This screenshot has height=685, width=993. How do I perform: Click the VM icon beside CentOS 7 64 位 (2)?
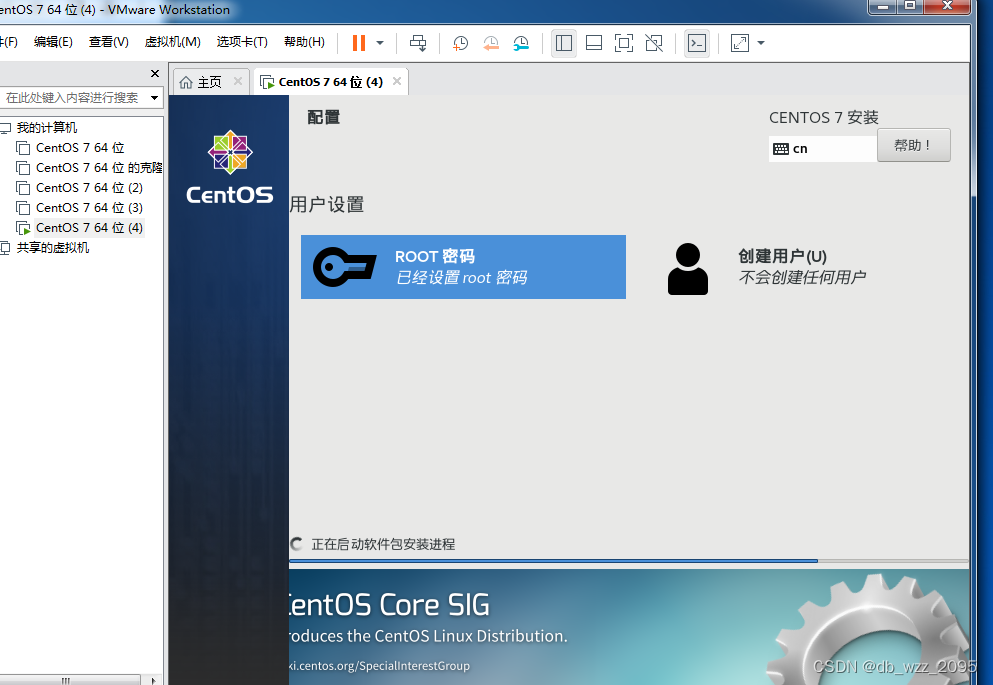pos(23,188)
